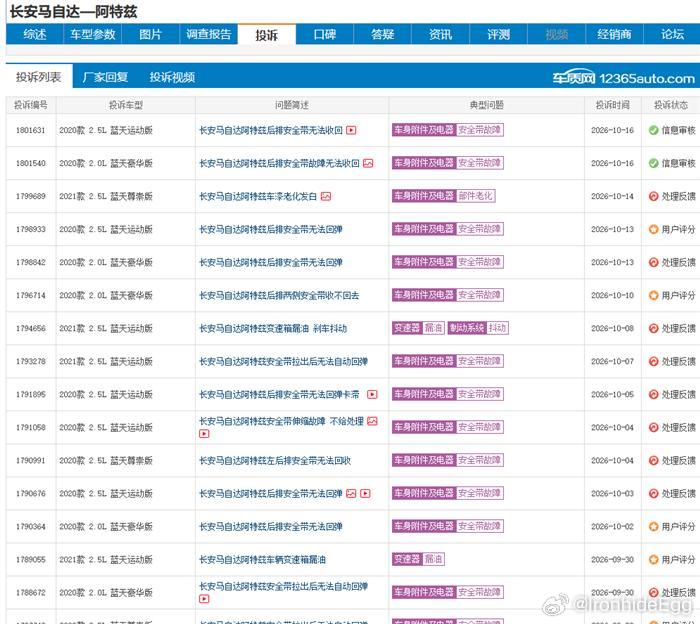Click green check status icon of 1801540
This screenshot has height=624, width=700.
[654, 163]
